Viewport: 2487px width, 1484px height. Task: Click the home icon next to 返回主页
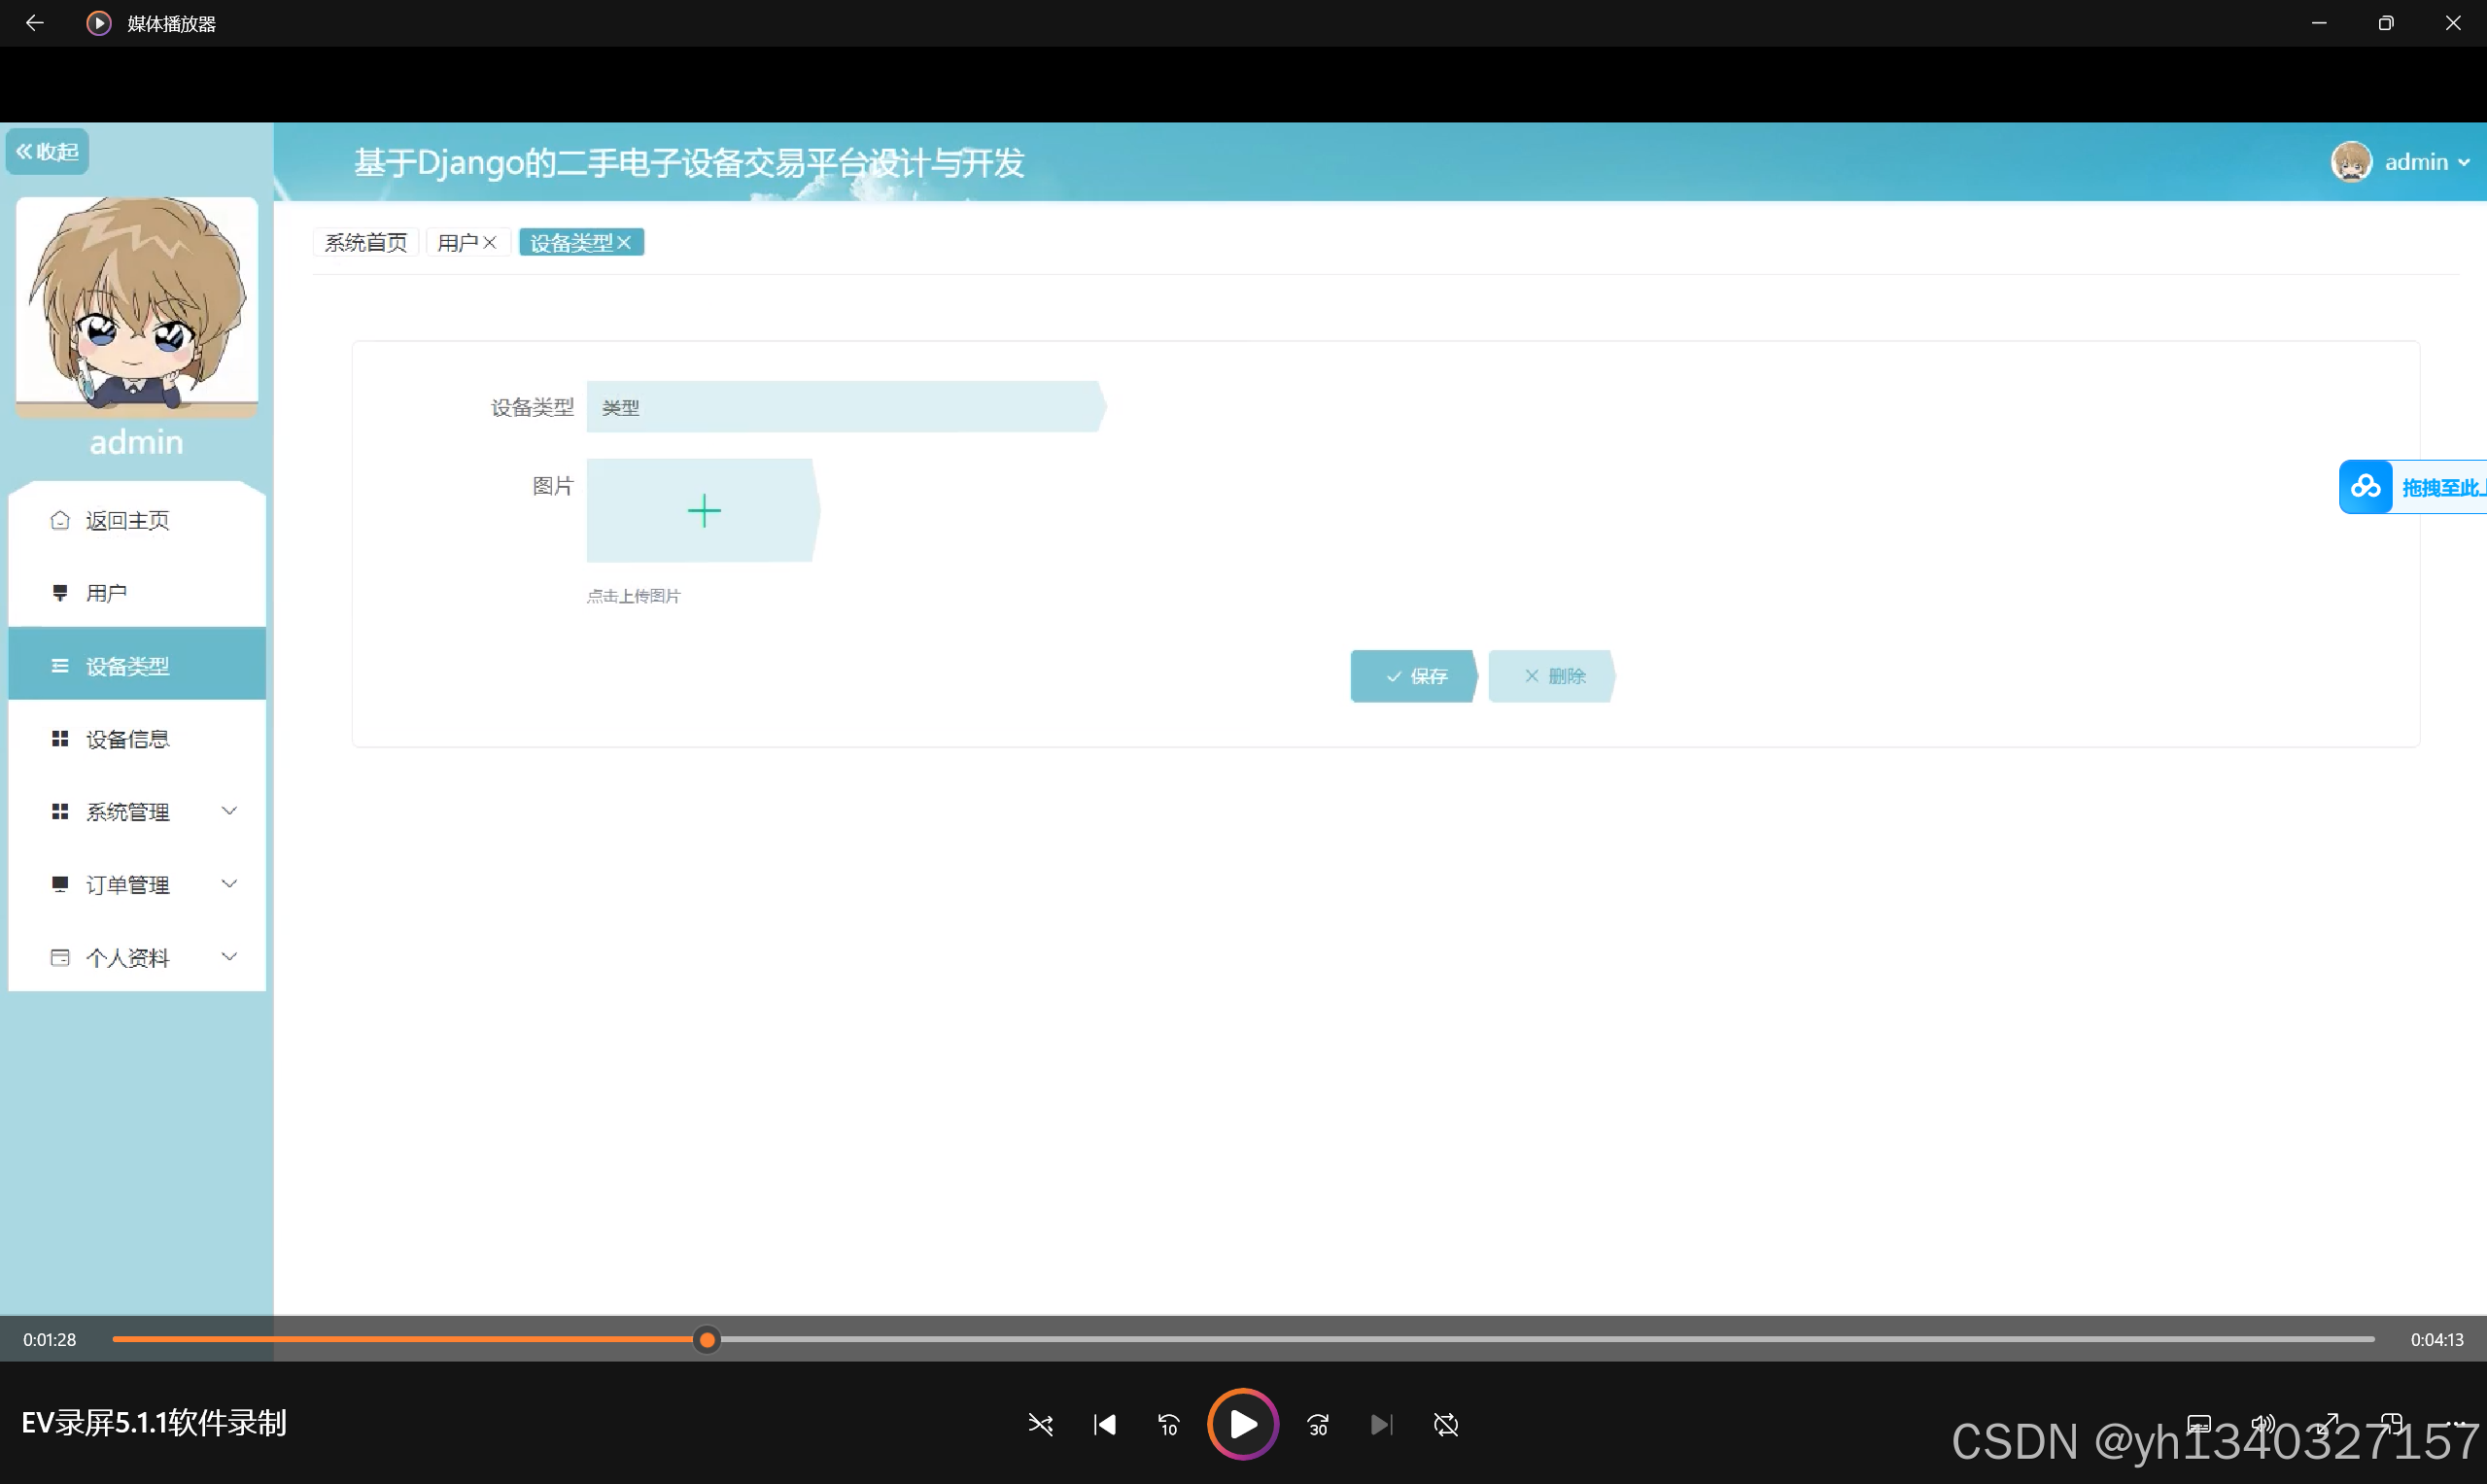(x=60, y=520)
